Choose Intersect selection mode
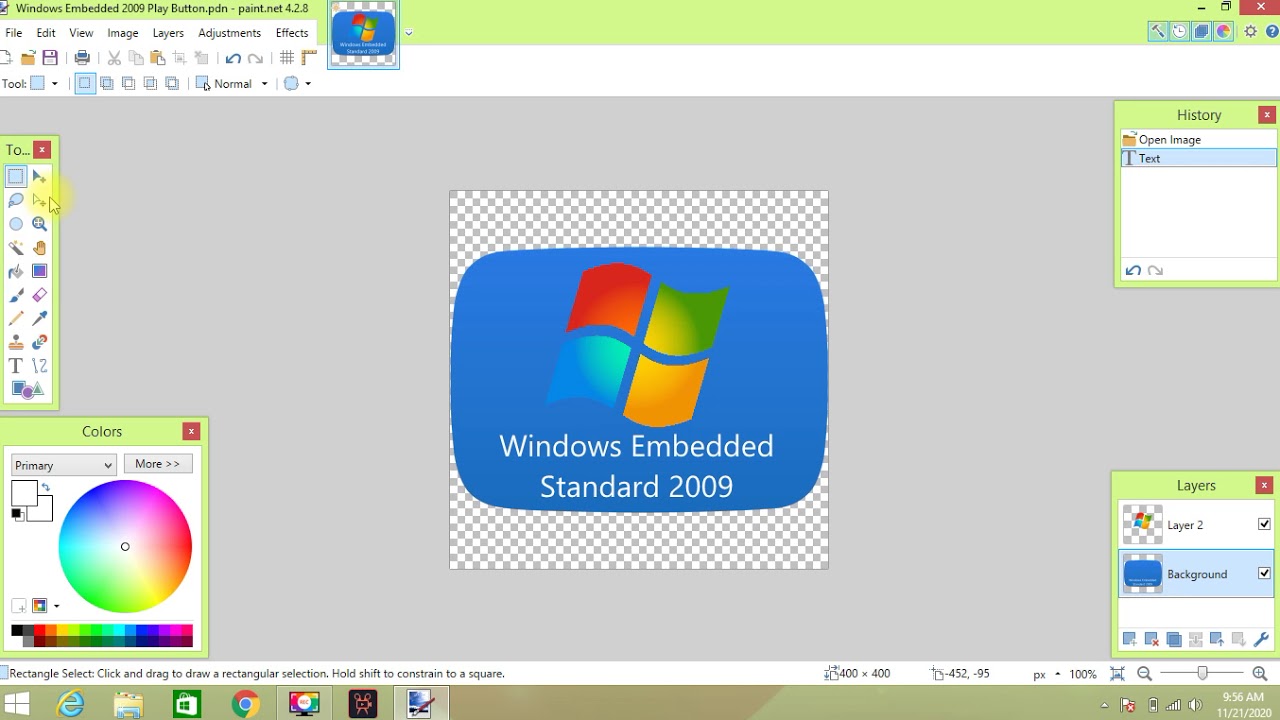This screenshot has width=1280, height=720. coord(150,84)
